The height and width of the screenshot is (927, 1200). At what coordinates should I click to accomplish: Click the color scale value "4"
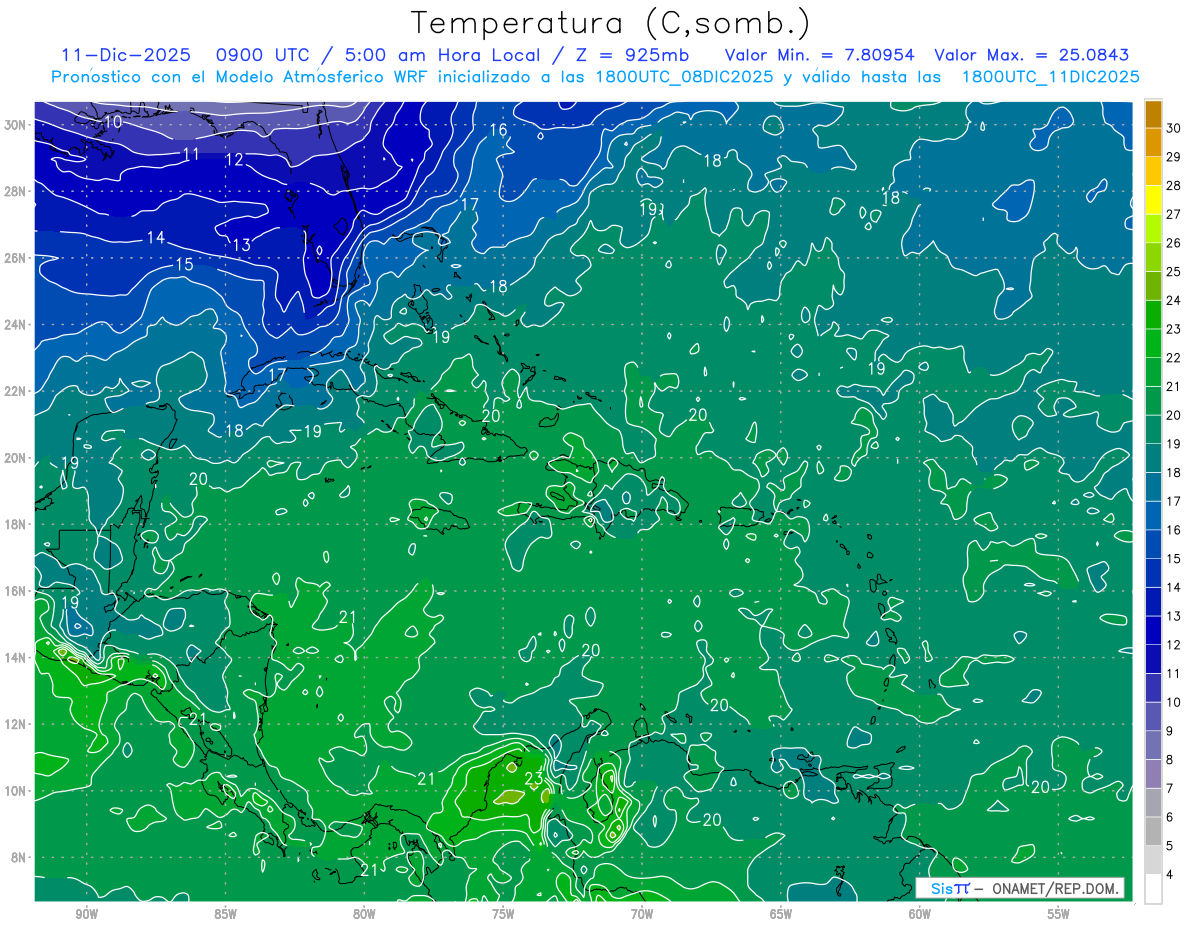click(1170, 875)
